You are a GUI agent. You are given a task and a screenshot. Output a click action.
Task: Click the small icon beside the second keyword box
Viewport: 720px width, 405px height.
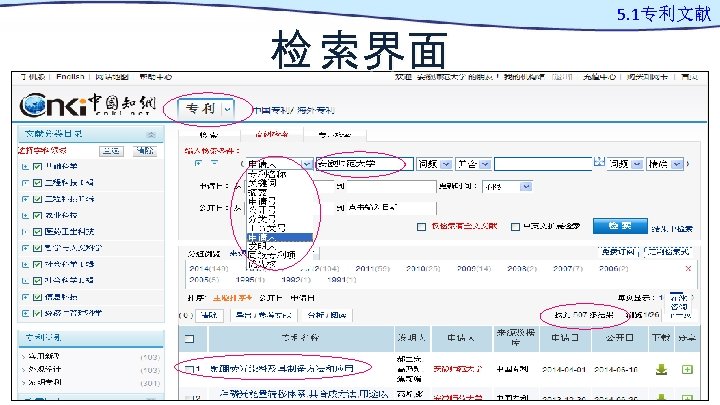coord(599,162)
